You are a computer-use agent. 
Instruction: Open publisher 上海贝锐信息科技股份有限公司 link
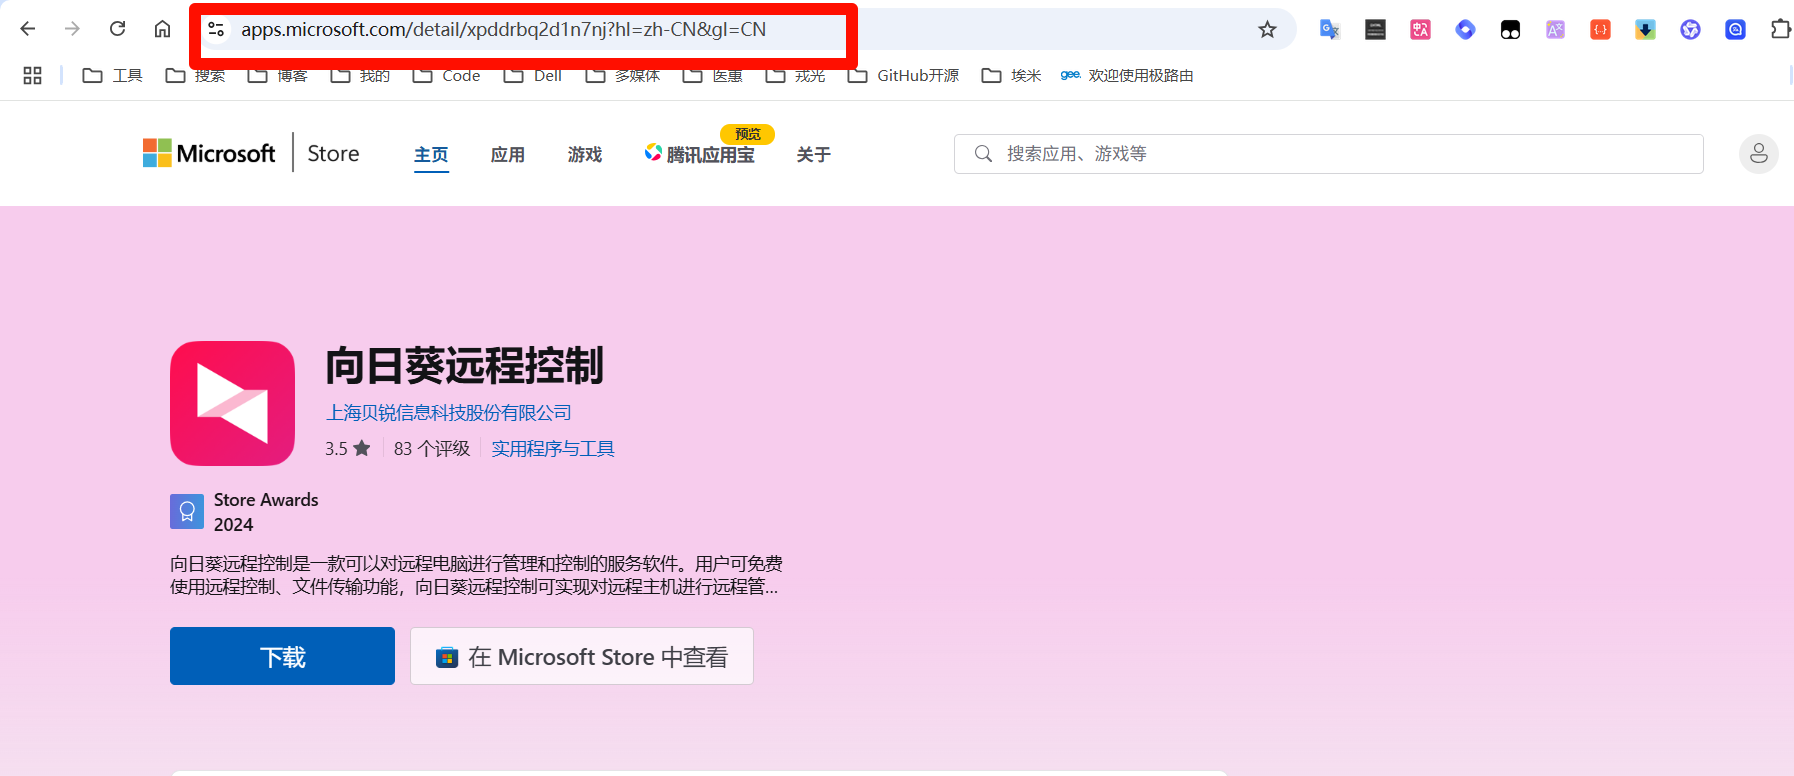tap(448, 413)
